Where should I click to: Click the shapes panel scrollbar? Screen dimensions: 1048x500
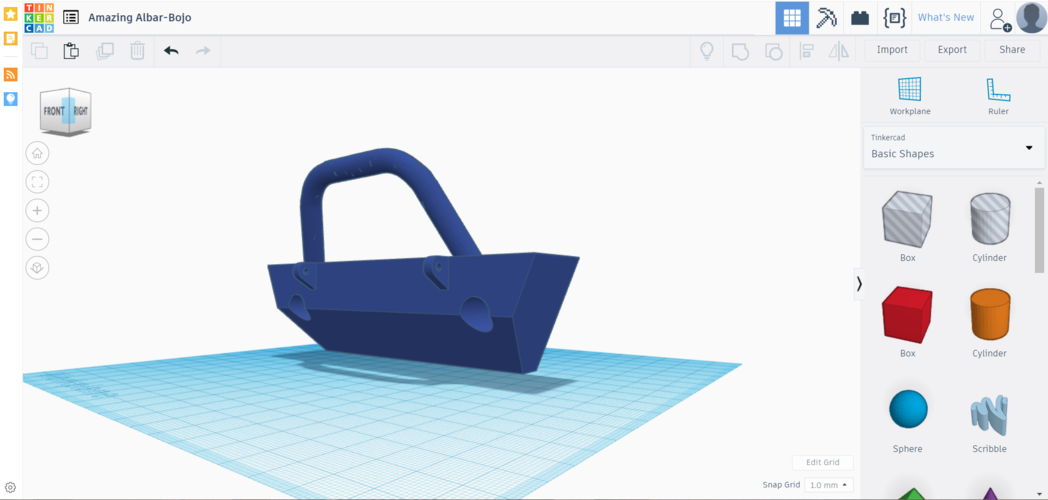(x=1039, y=229)
